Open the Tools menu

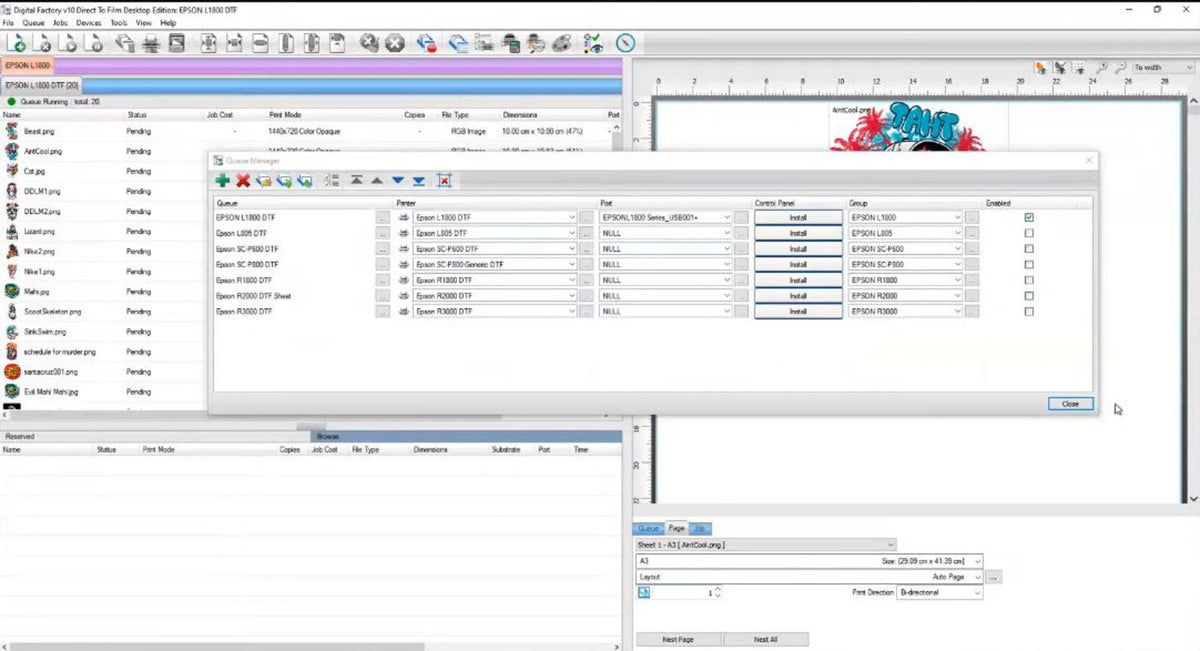[119, 22]
